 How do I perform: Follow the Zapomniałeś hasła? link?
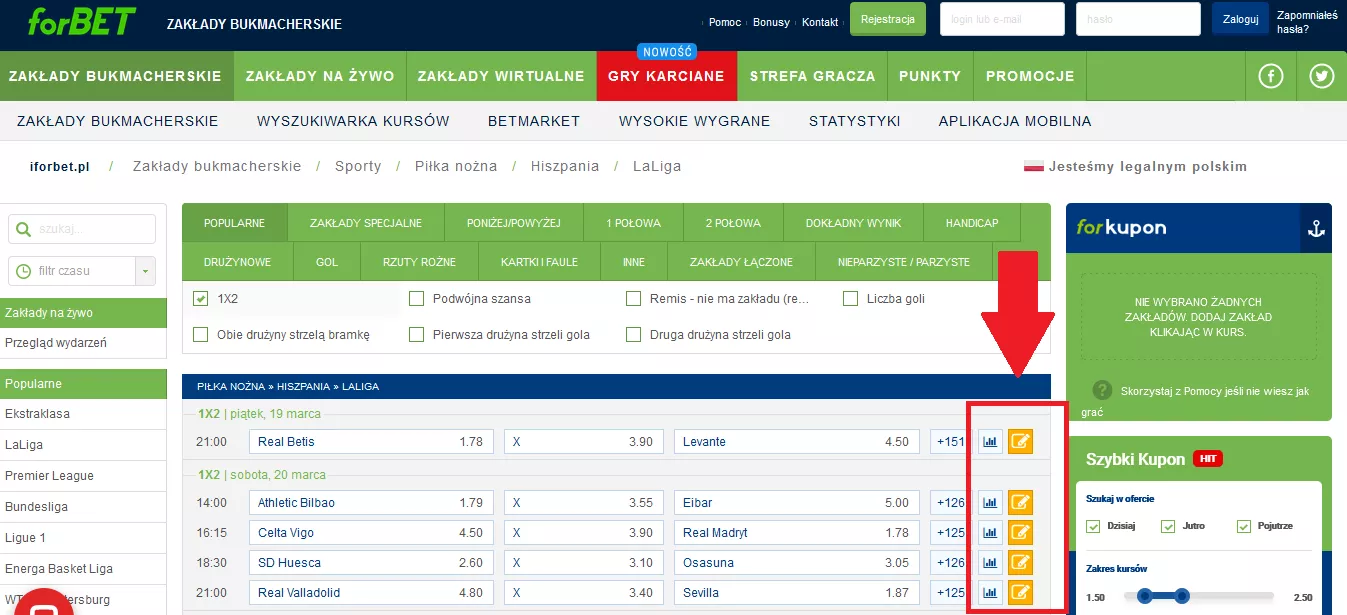coord(1307,22)
